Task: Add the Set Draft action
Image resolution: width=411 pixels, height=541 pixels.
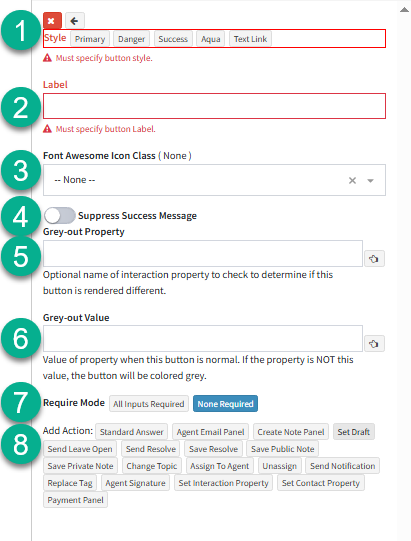Action: 353,432
